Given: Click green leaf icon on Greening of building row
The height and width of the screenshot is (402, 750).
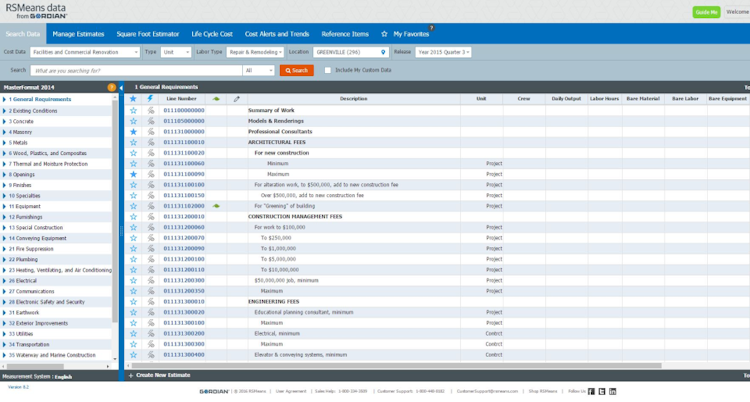Looking at the screenshot, I should pyautogui.click(x=216, y=206).
